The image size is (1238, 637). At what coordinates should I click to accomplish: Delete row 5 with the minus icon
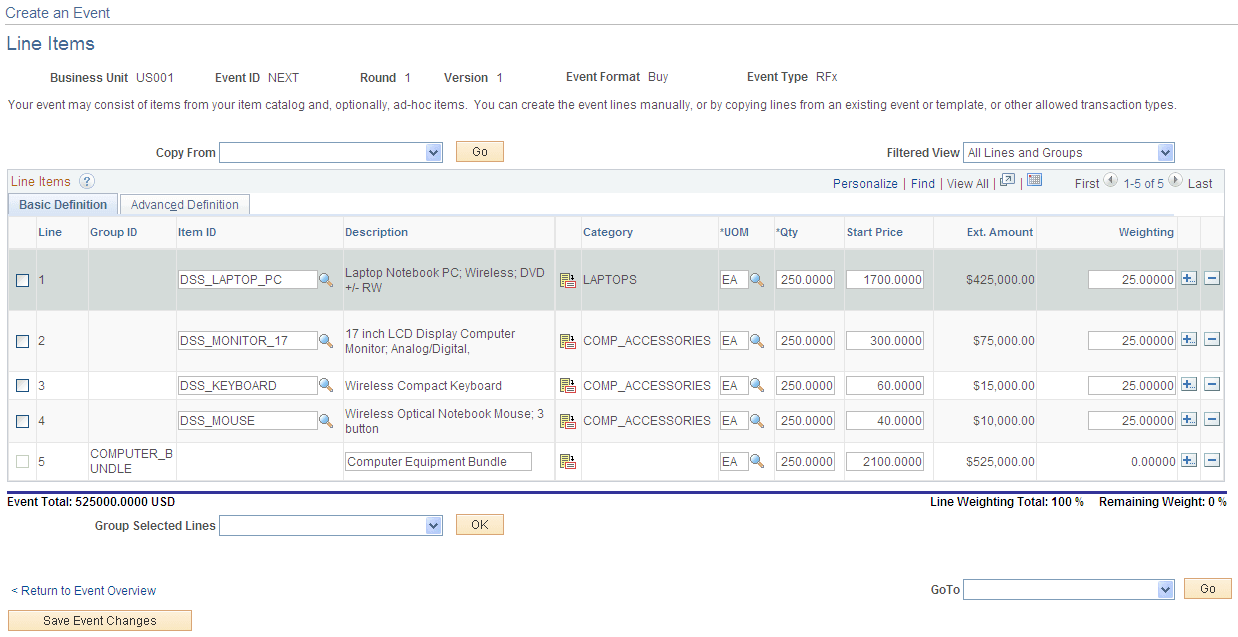pos(1211,460)
